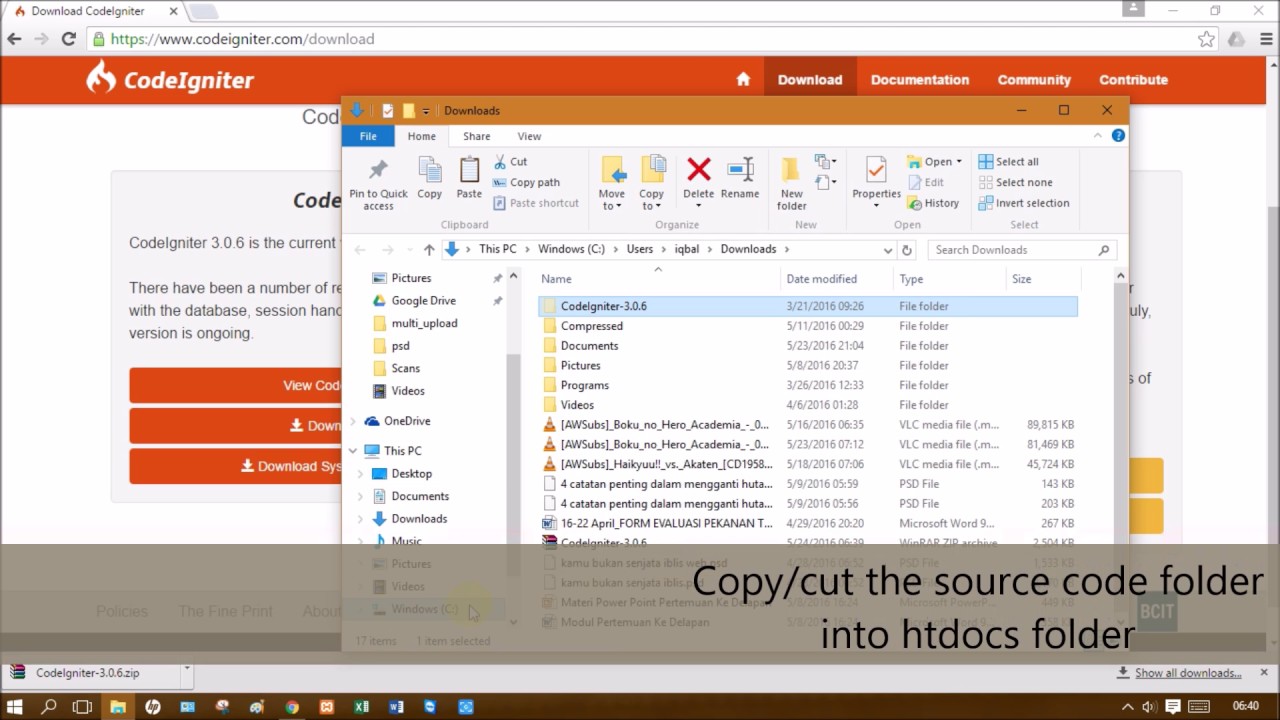The height and width of the screenshot is (720, 1280).
Task: Click Properties icon in Explorer title bar
Action: pyautogui.click(x=388, y=111)
